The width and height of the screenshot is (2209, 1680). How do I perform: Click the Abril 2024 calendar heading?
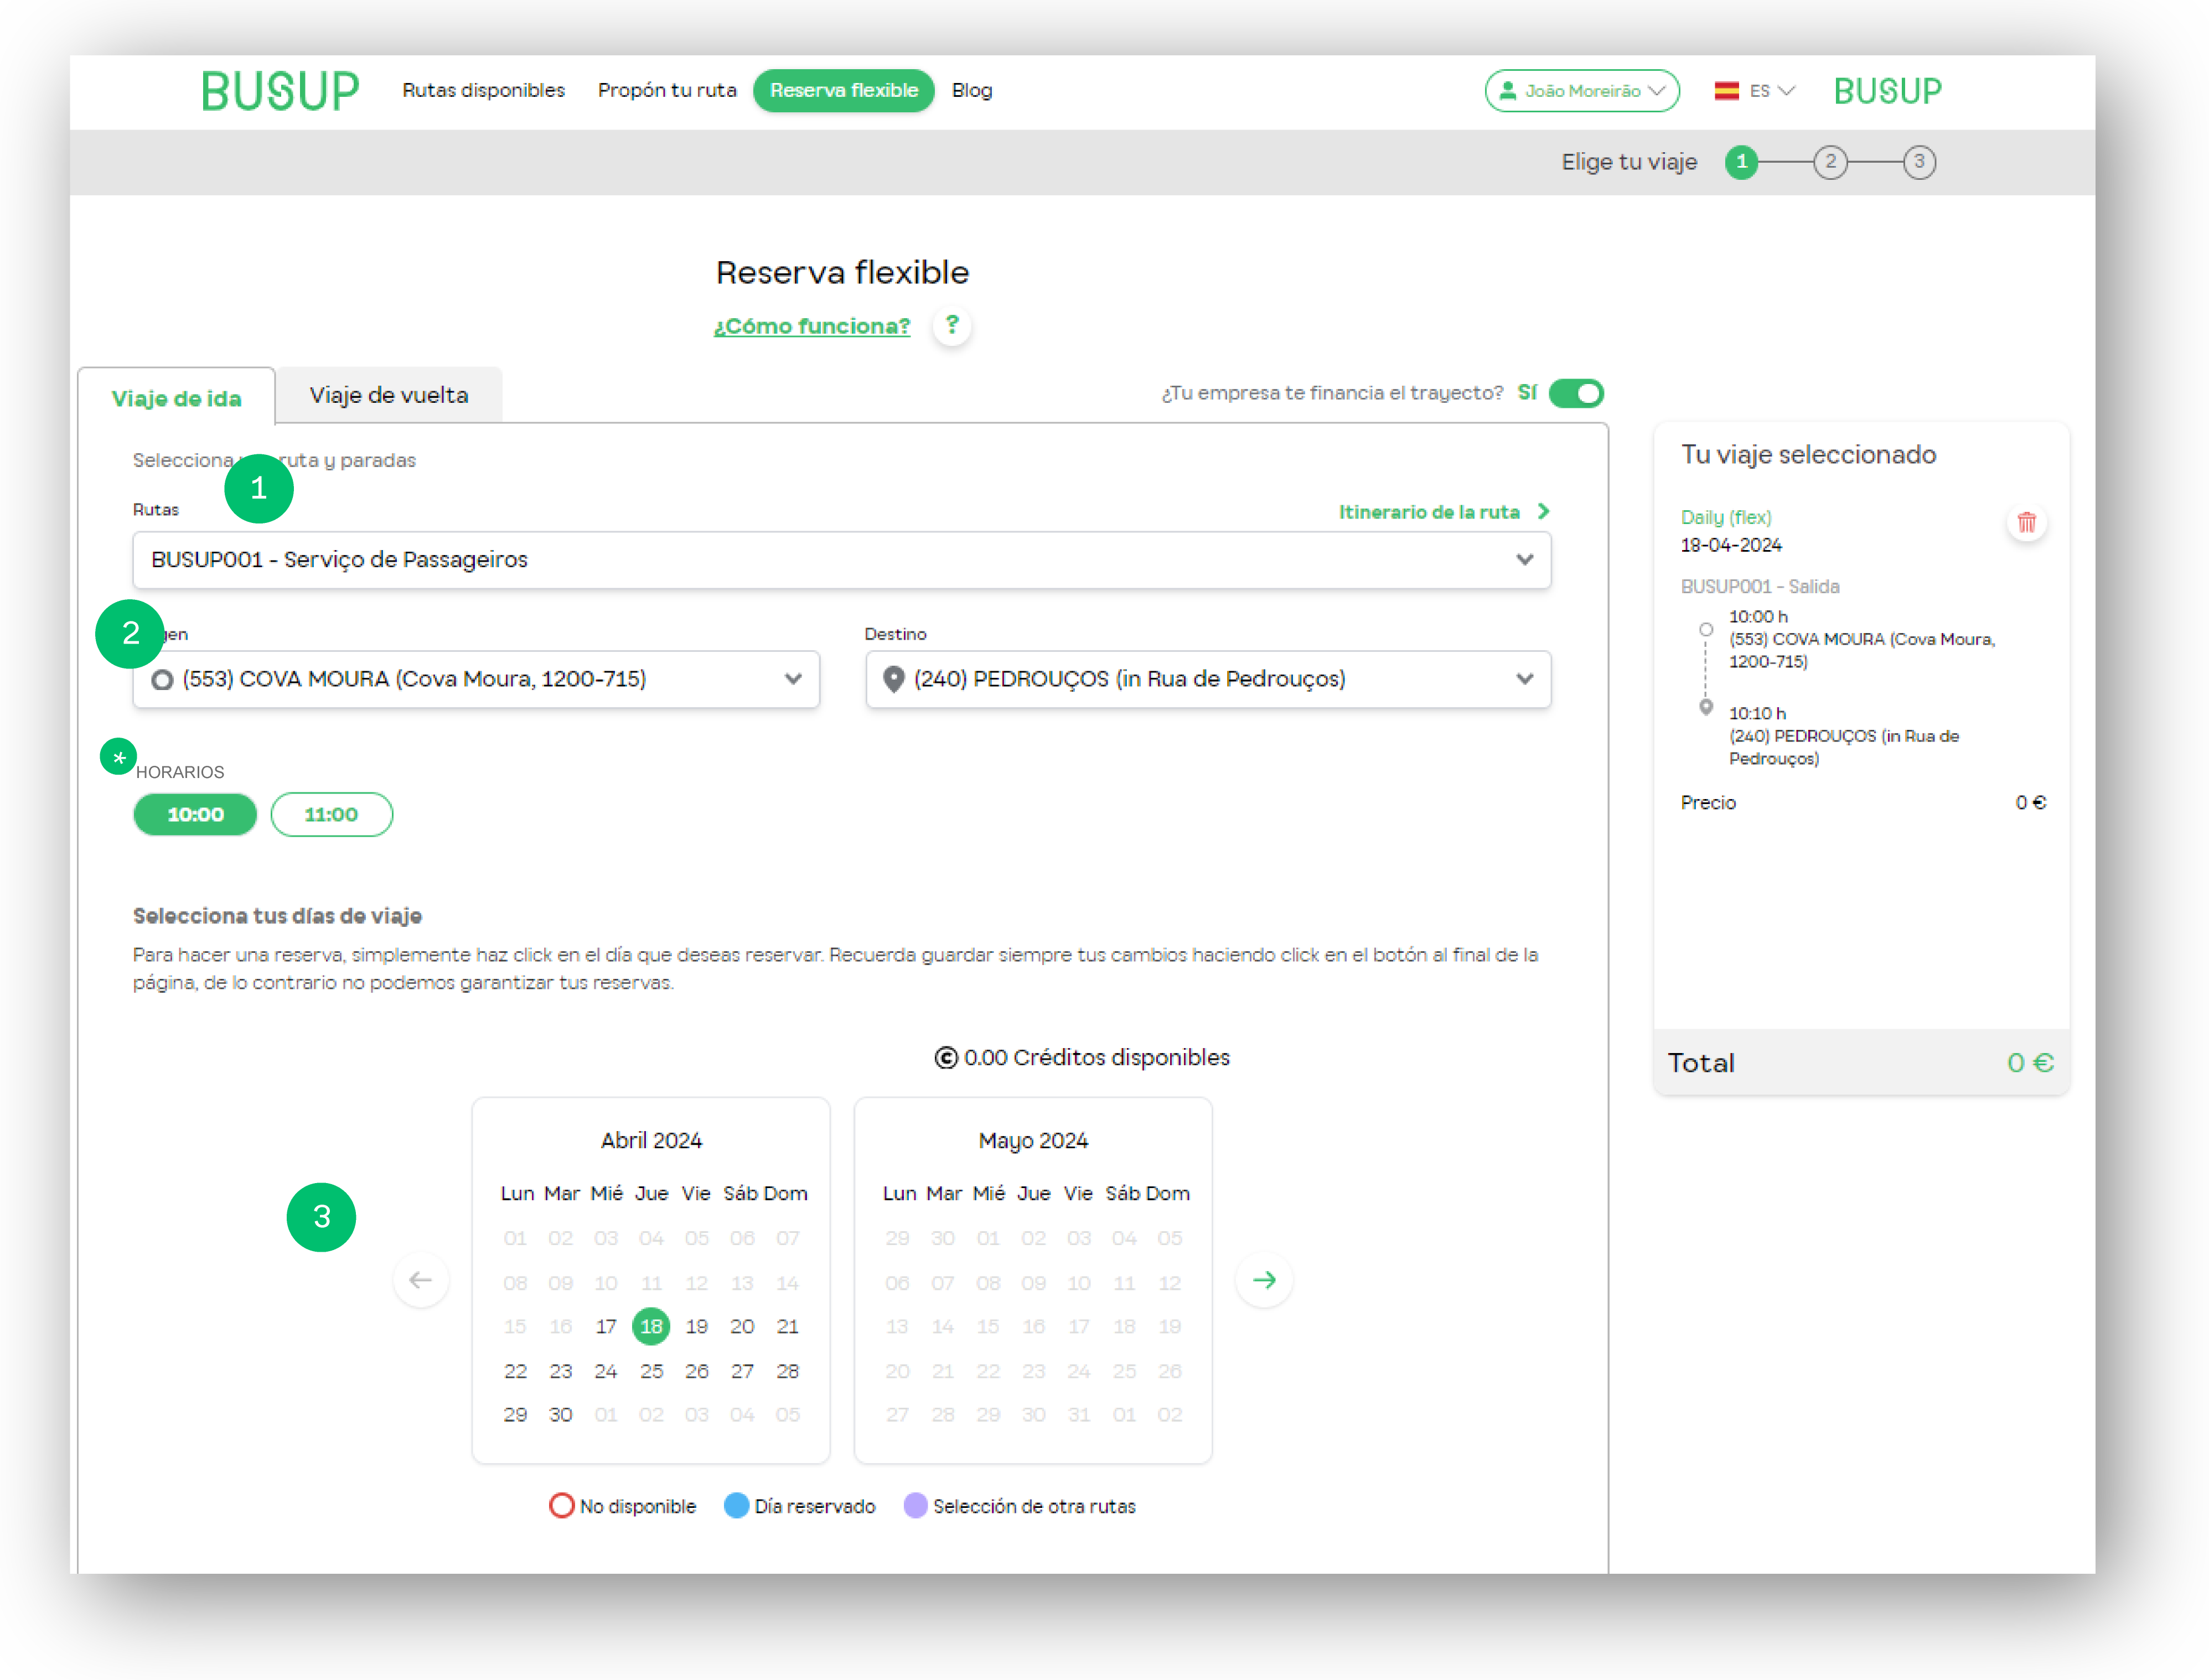coord(651,1140)
